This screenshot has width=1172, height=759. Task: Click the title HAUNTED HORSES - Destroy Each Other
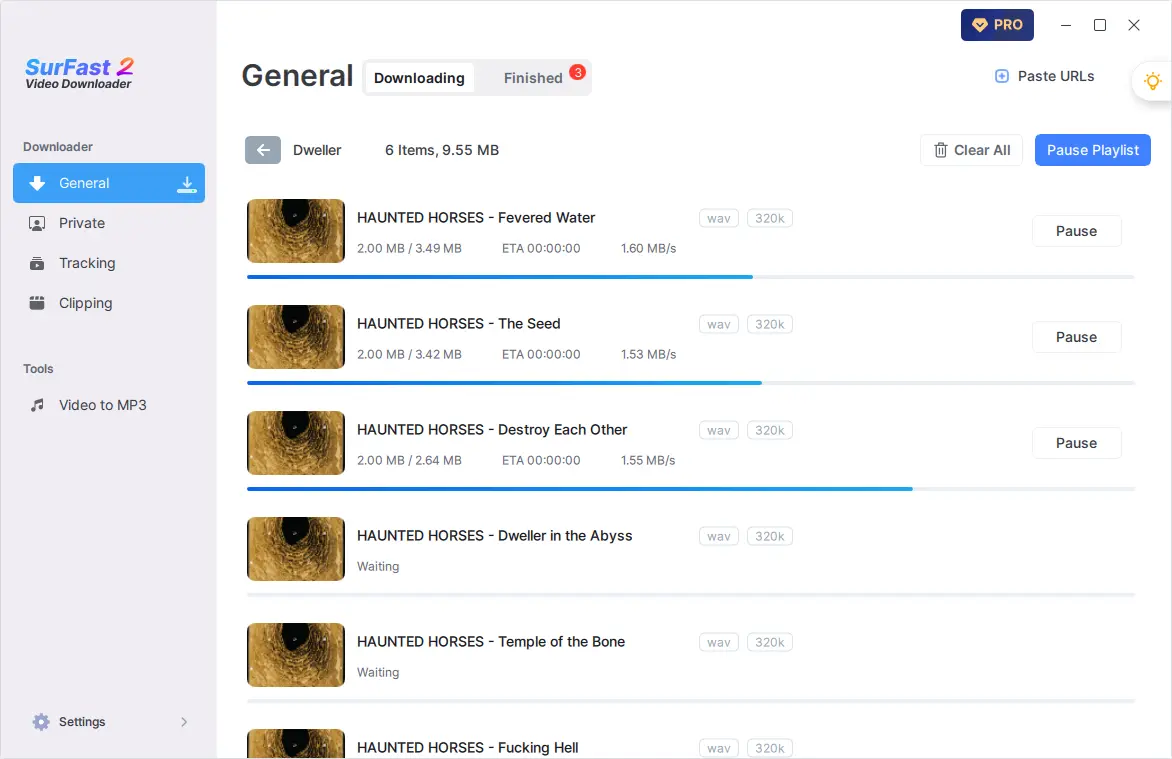492,430
